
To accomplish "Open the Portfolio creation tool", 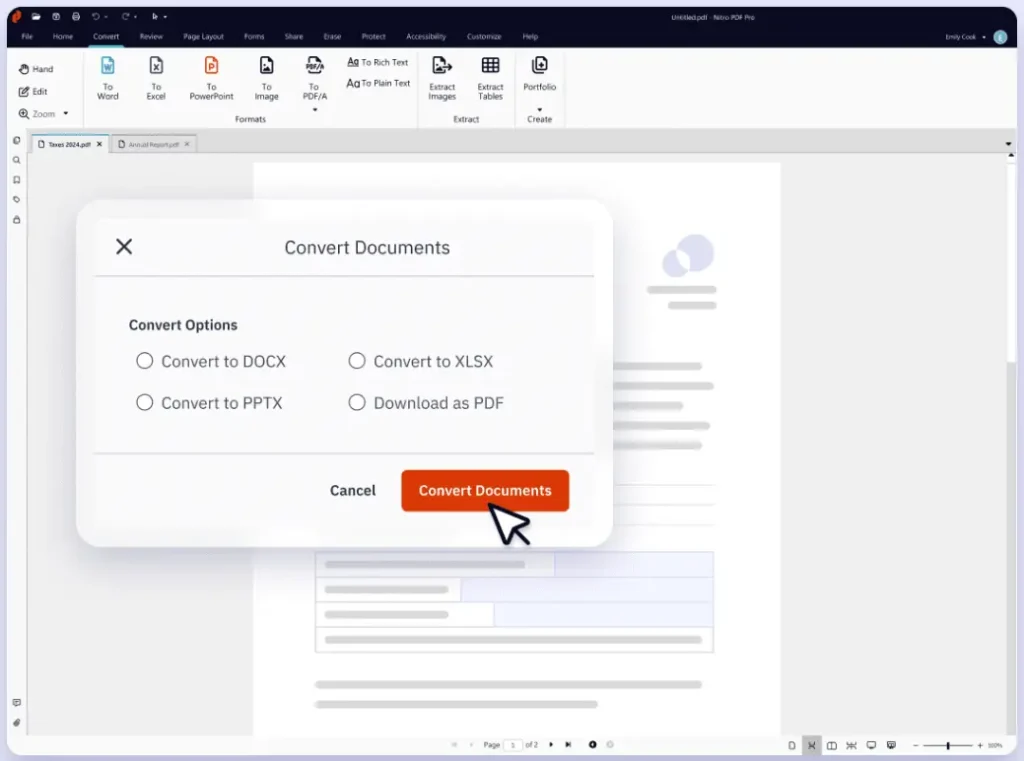I will [539, 78].
